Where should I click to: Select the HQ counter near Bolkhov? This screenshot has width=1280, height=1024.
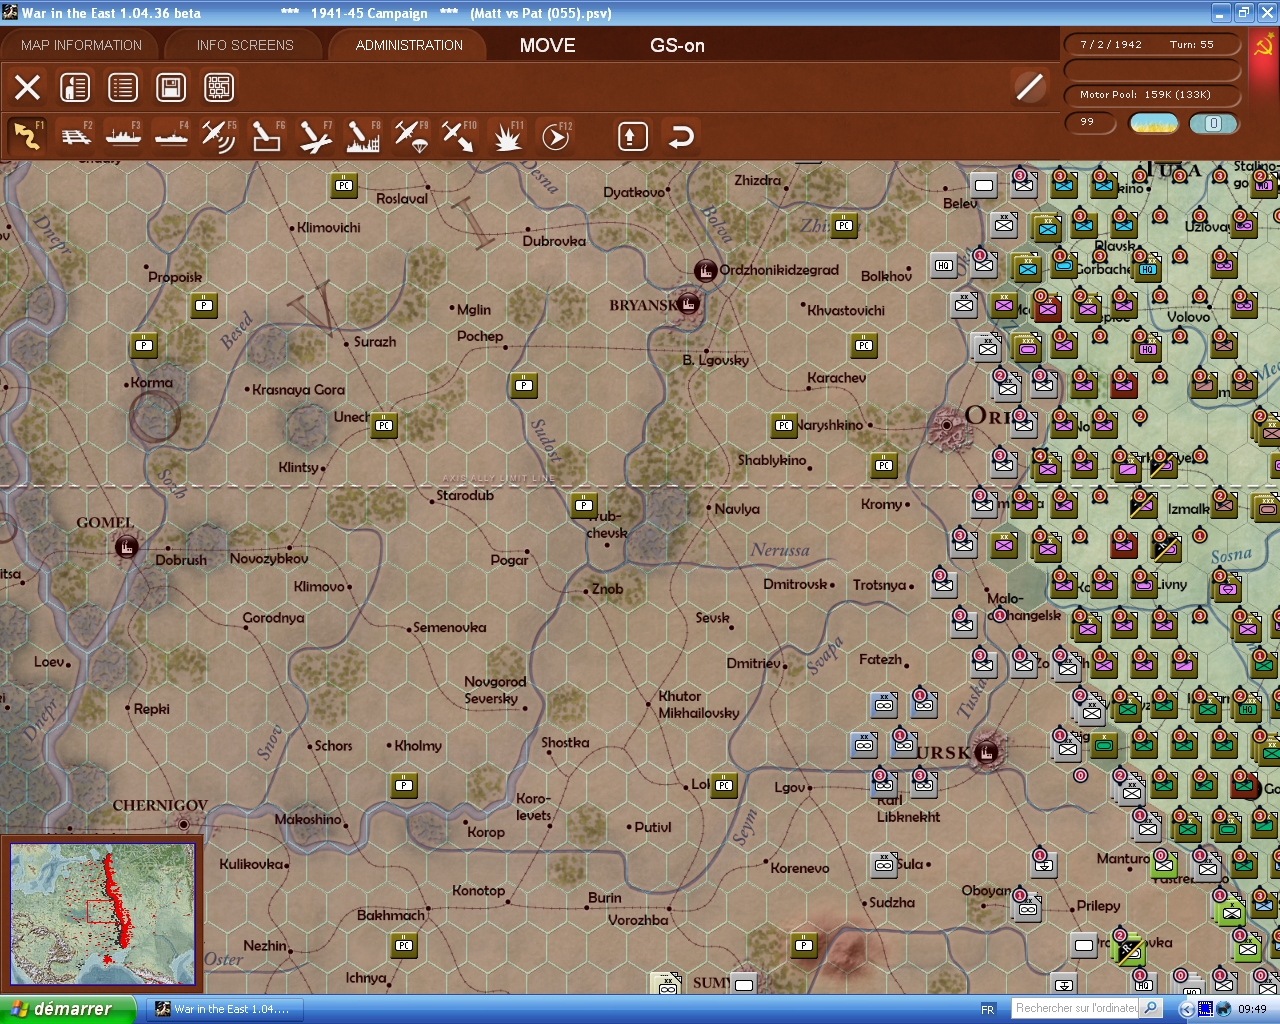coord(944,265)
